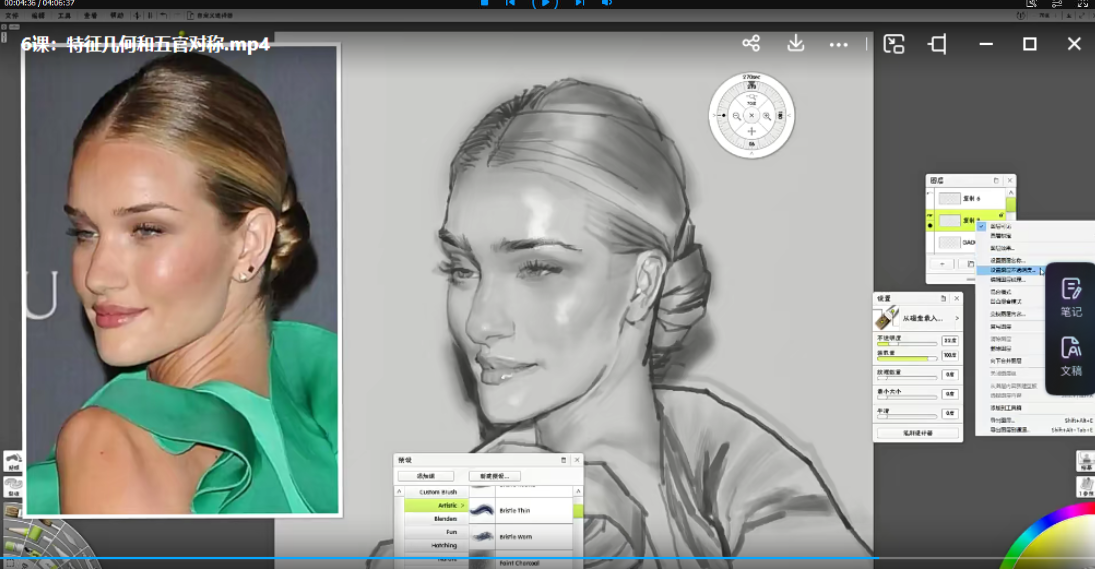Click the up arrow of layers panel scrollbar
Image resolution: width=1095 pixels, height=569 pixels.
pyautogui.click(x=1011, y=192)
